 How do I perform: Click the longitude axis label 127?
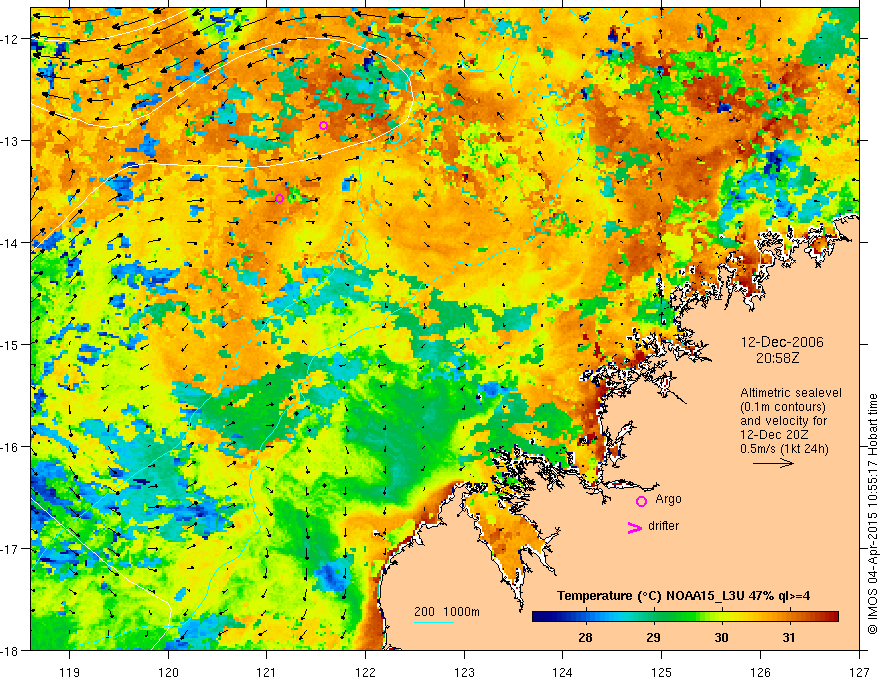[x=859, y=673]
